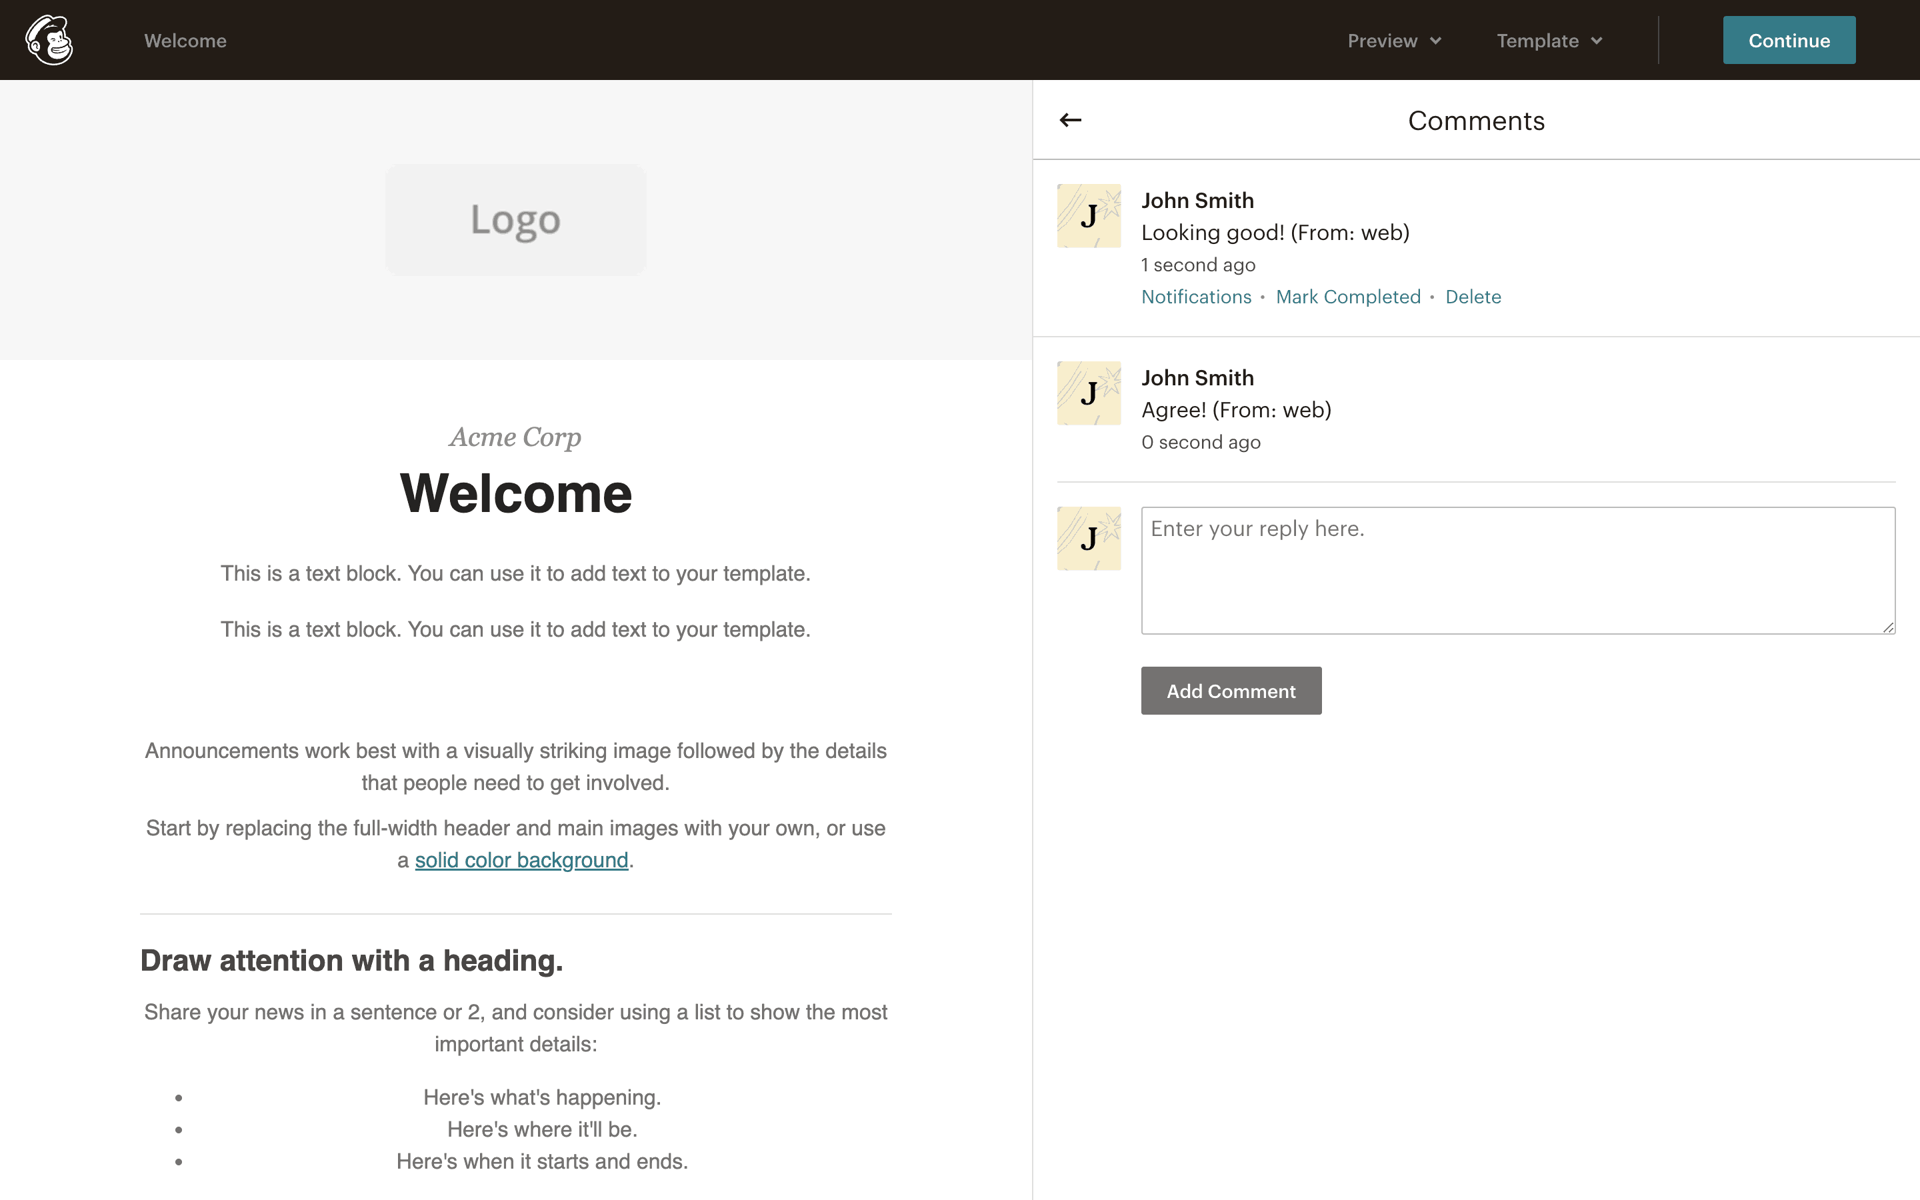Focus the Enter your reply here field
The image size is (1920, 1200).
[1518, 570]
